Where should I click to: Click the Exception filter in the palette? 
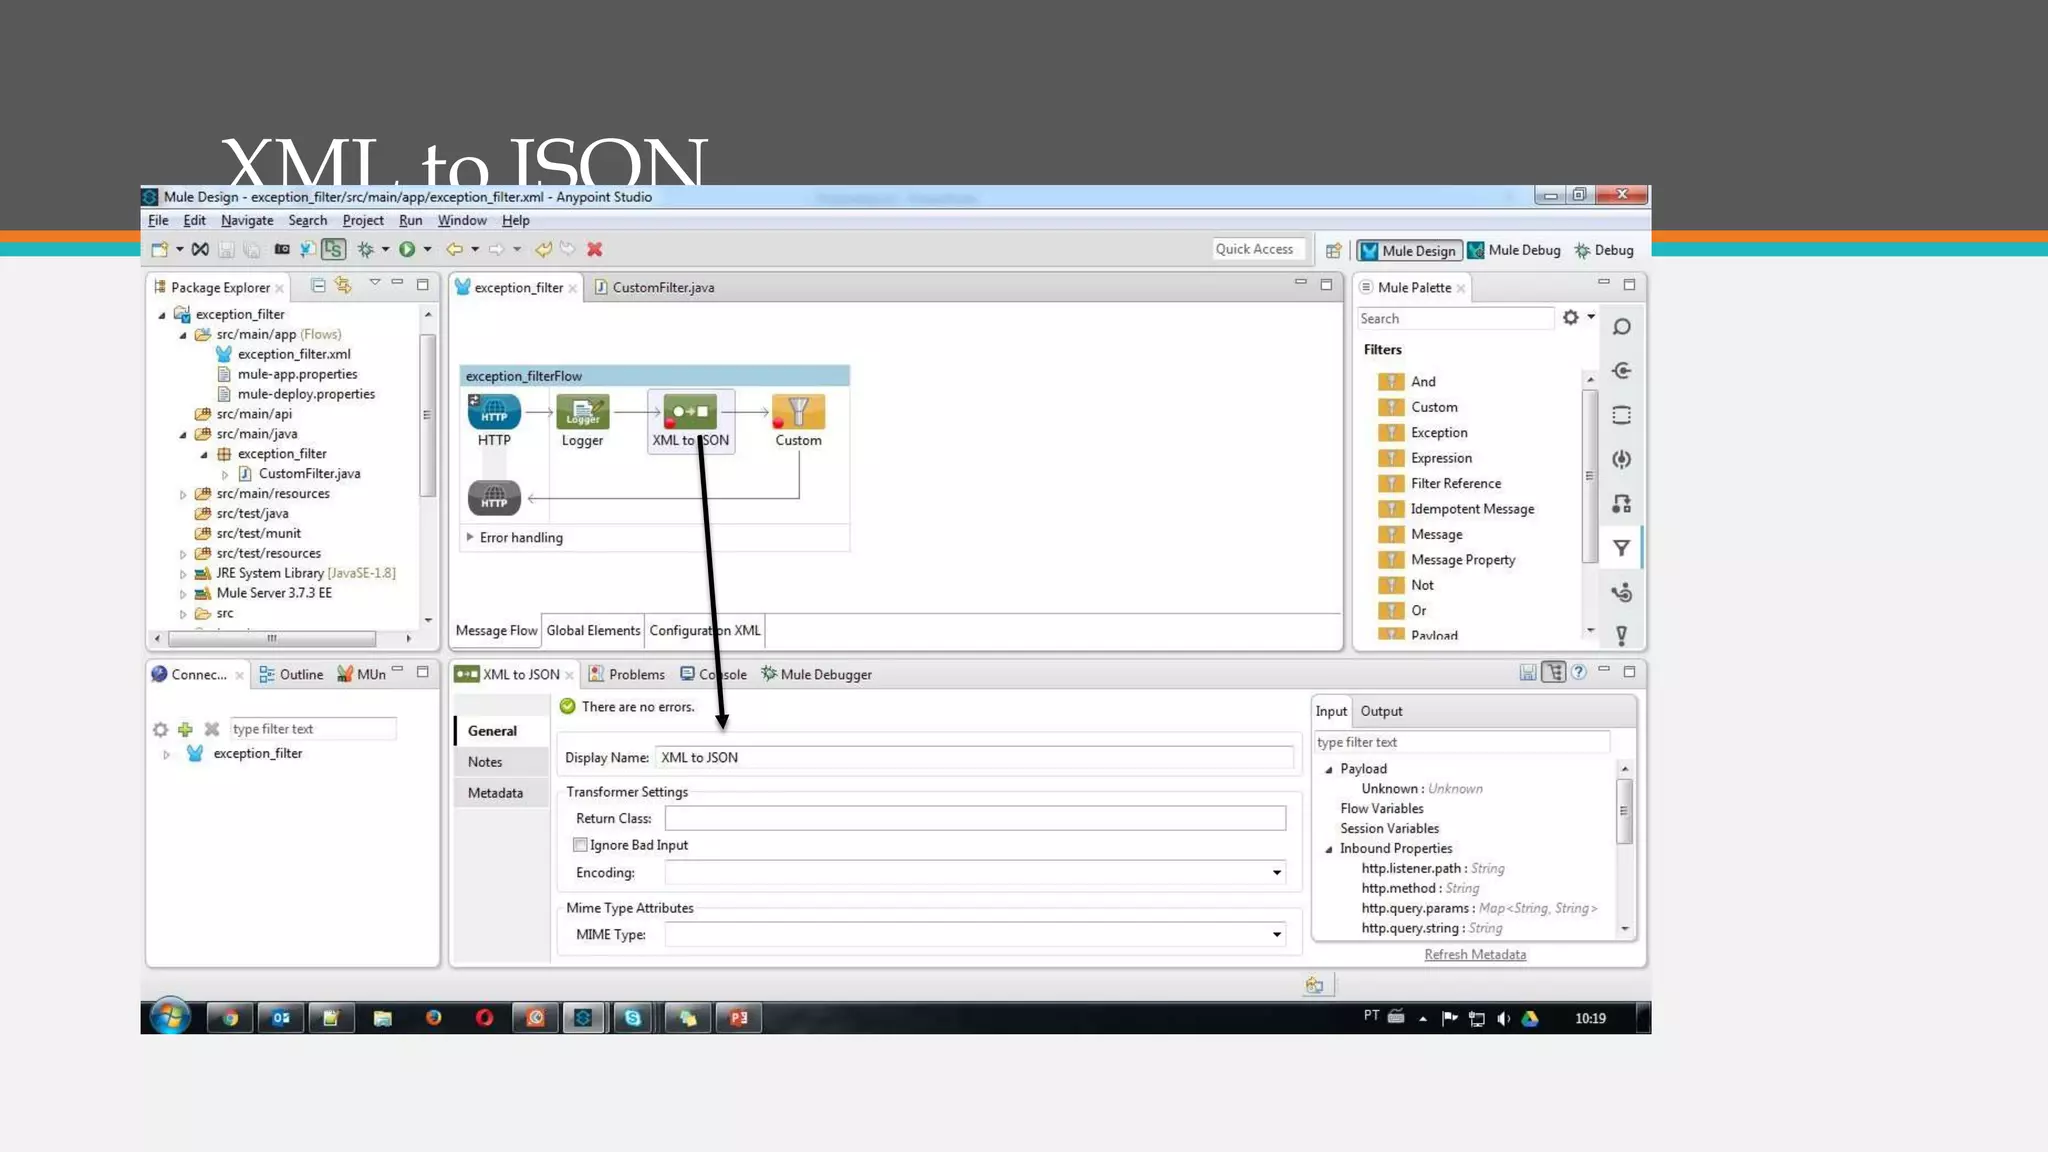(1438, 433)
